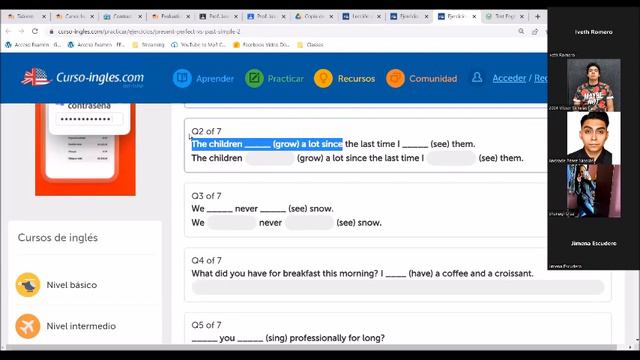Click the orange phone advertisement banner

pyautogui.click(x=85, y=149)
